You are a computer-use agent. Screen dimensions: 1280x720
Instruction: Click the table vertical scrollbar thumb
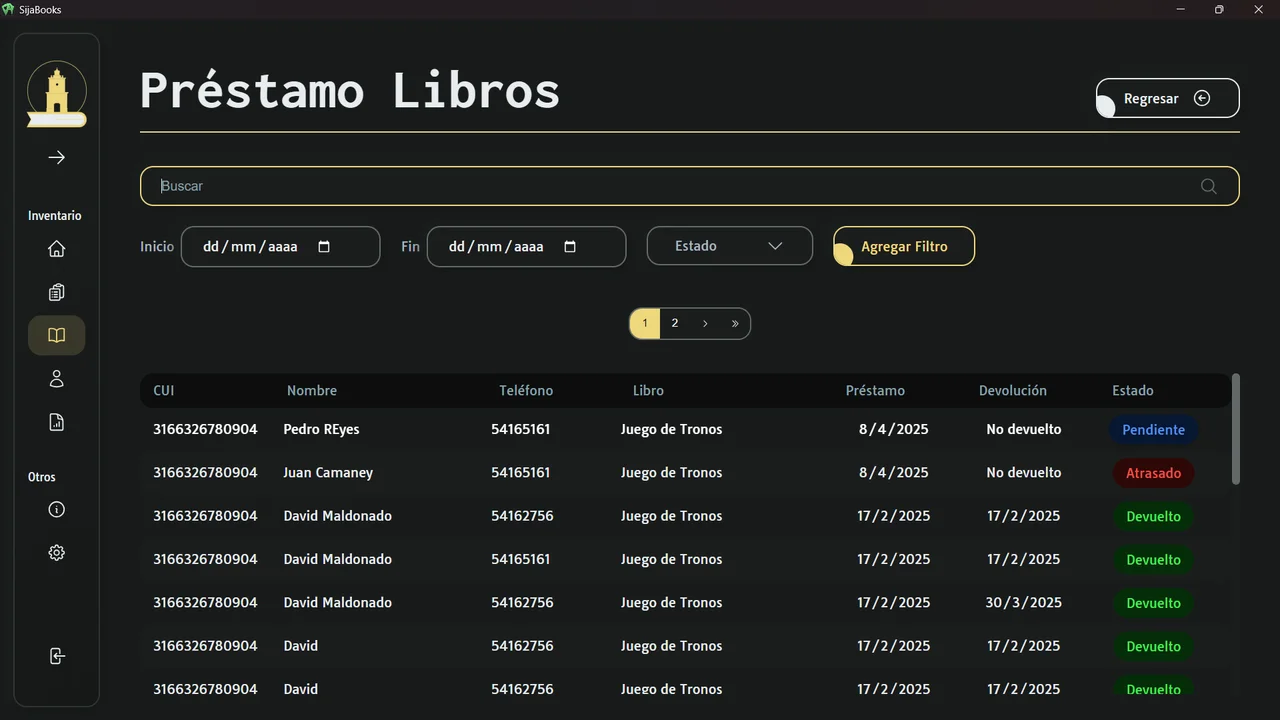1236,429
